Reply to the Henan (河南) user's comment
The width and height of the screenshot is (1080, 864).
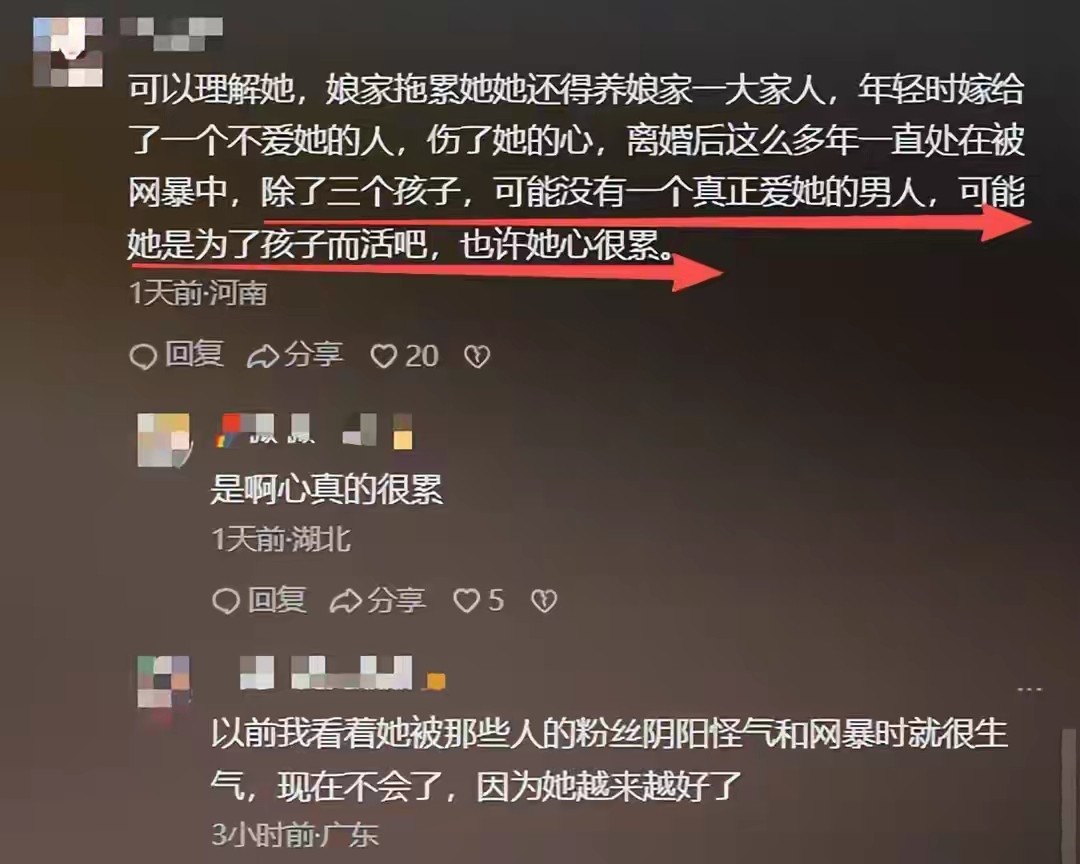176,355
